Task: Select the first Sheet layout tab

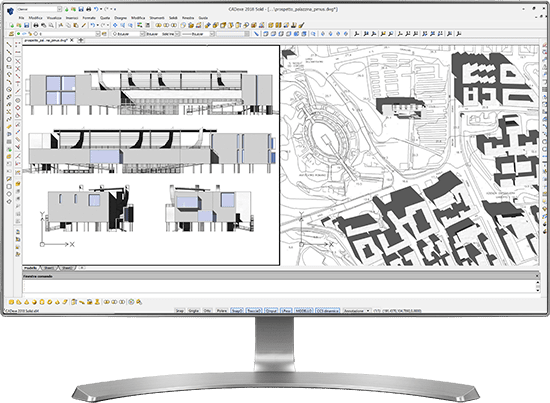Action: pyautogui.click(x=48, y=268)
